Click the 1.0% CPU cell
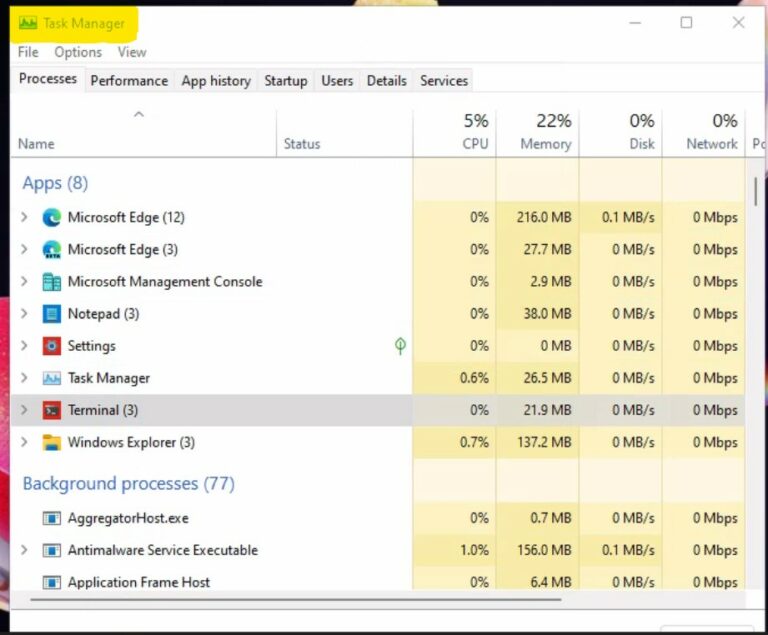Viewport: 768px width, 635px height. click(454, 550)
